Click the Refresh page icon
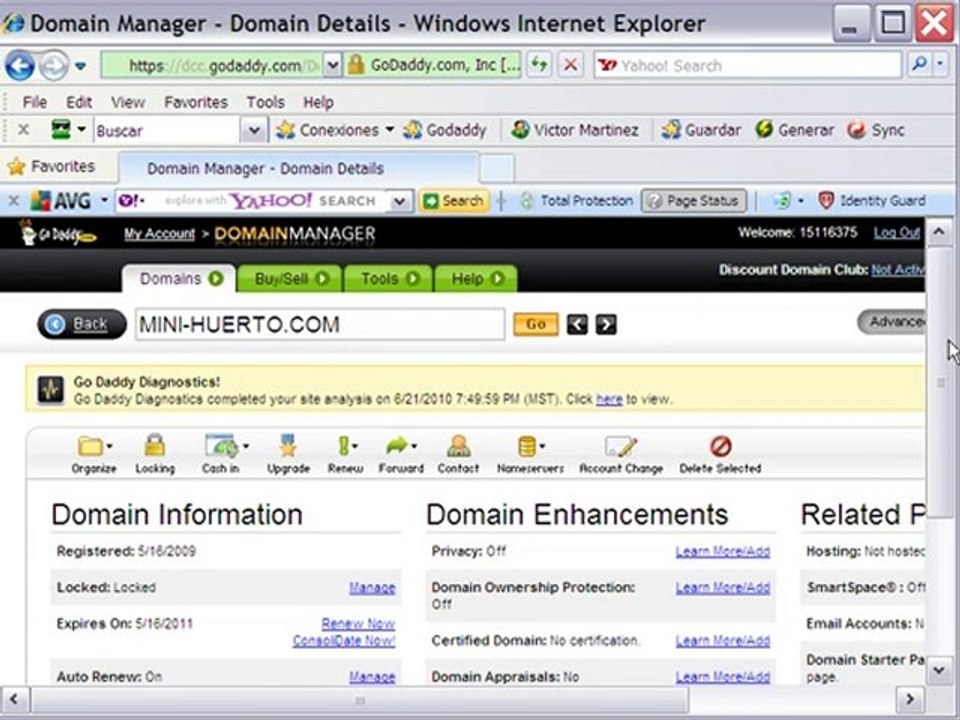The width and height of the screenshot is (960, 720). click(539, 65)
